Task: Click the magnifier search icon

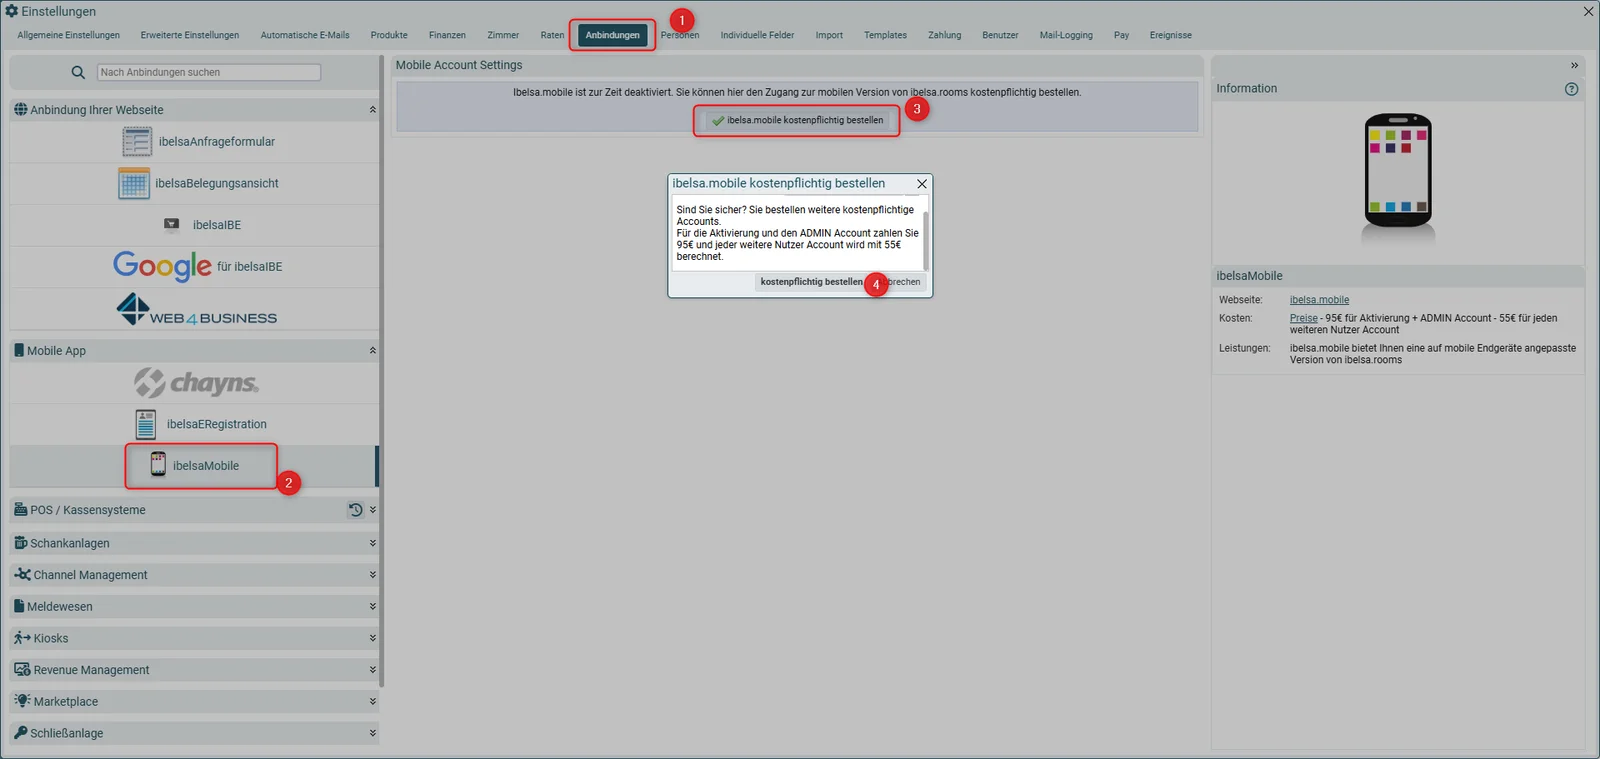Action: pyautogui.click(x=78, y=72)
